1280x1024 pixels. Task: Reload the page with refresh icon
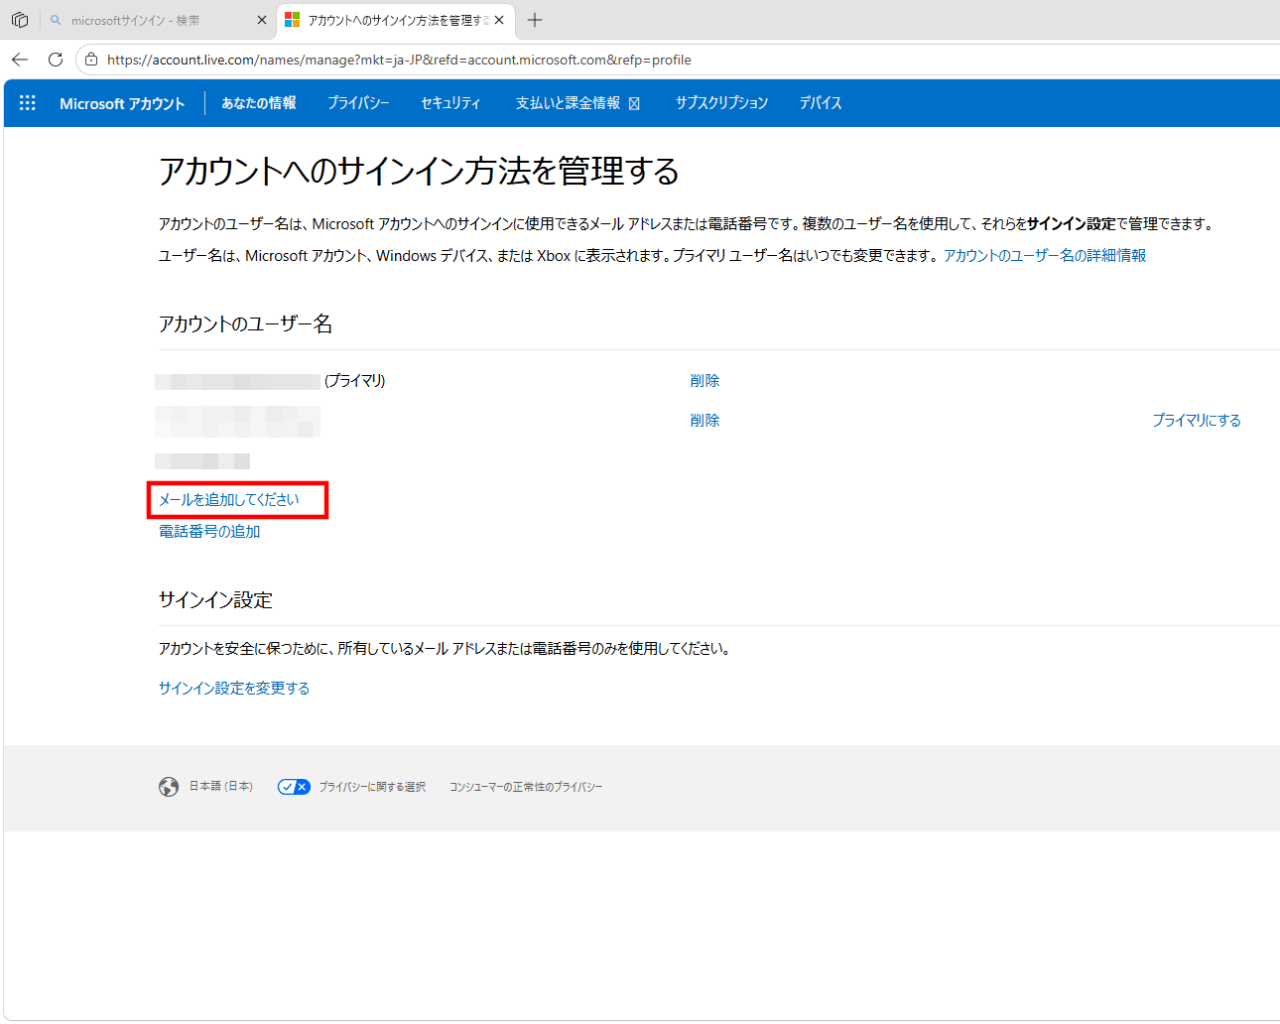pyautogui.click(x=55, y=60)
